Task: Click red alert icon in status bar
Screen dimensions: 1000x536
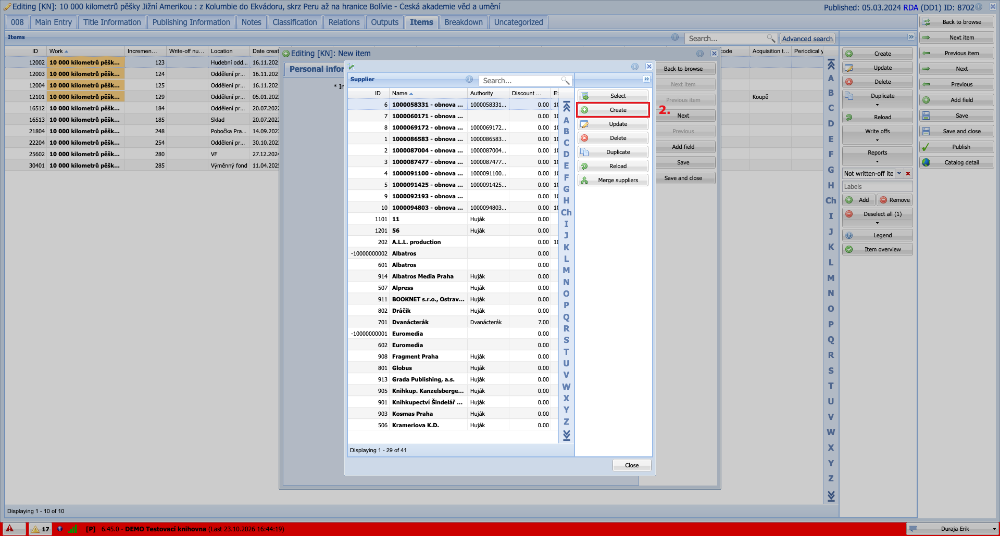Action: click(x=10, y=529)
